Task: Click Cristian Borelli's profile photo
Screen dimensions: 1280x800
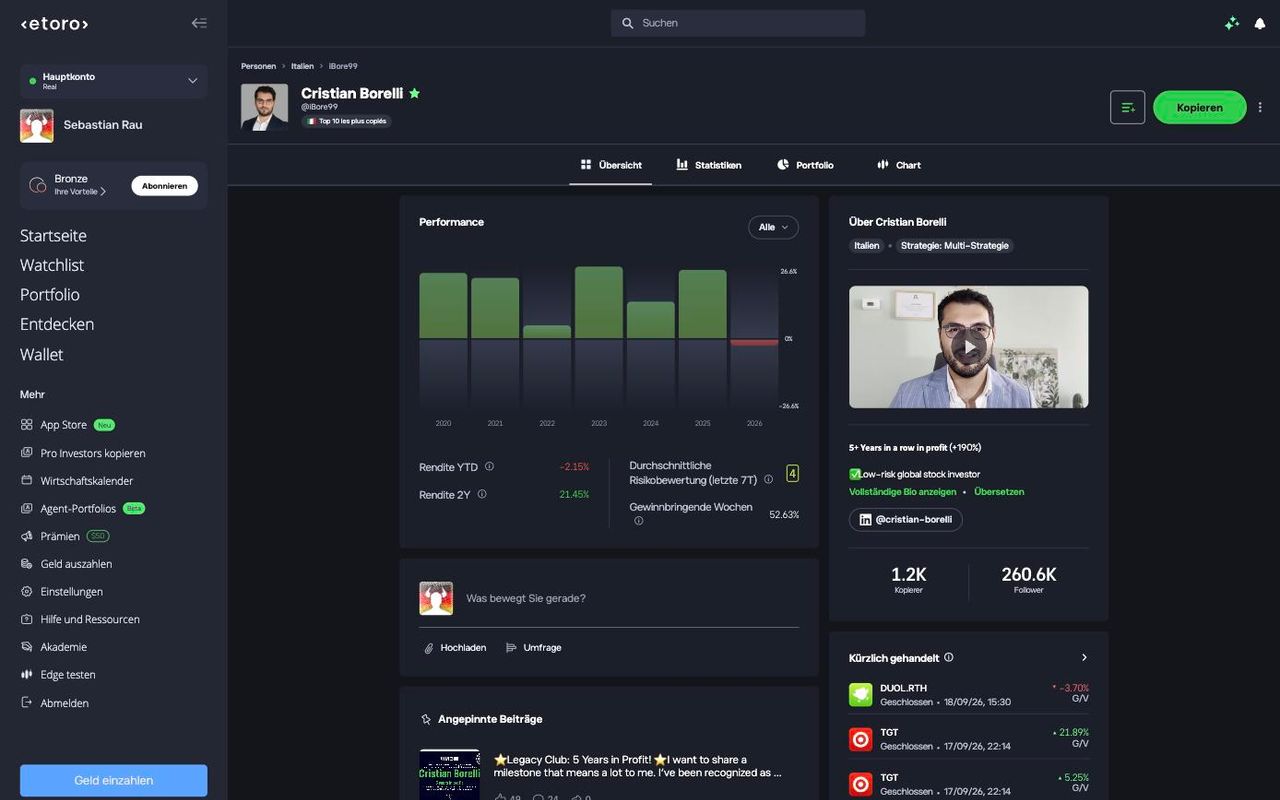Action: click(264, 107)
